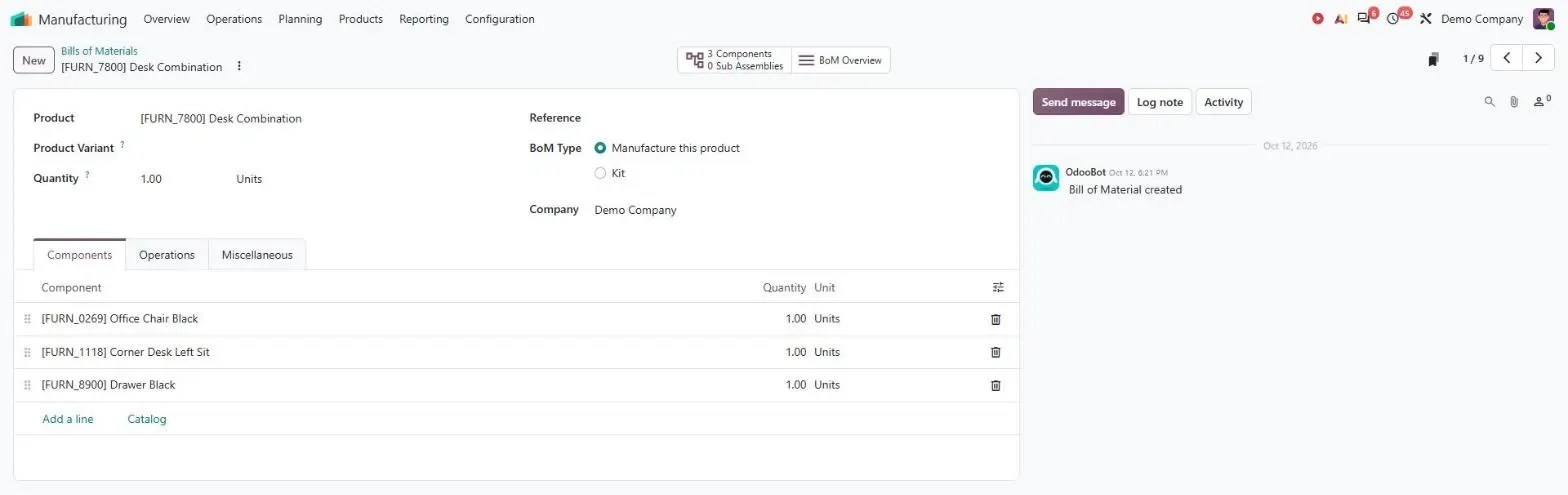Open the Demo Company switcher in navbar

coord(1482,19)
